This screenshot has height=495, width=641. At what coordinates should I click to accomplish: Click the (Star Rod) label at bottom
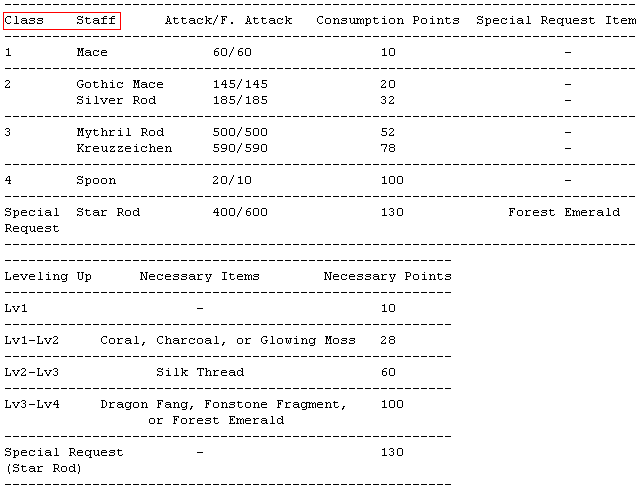coord(43,468)
